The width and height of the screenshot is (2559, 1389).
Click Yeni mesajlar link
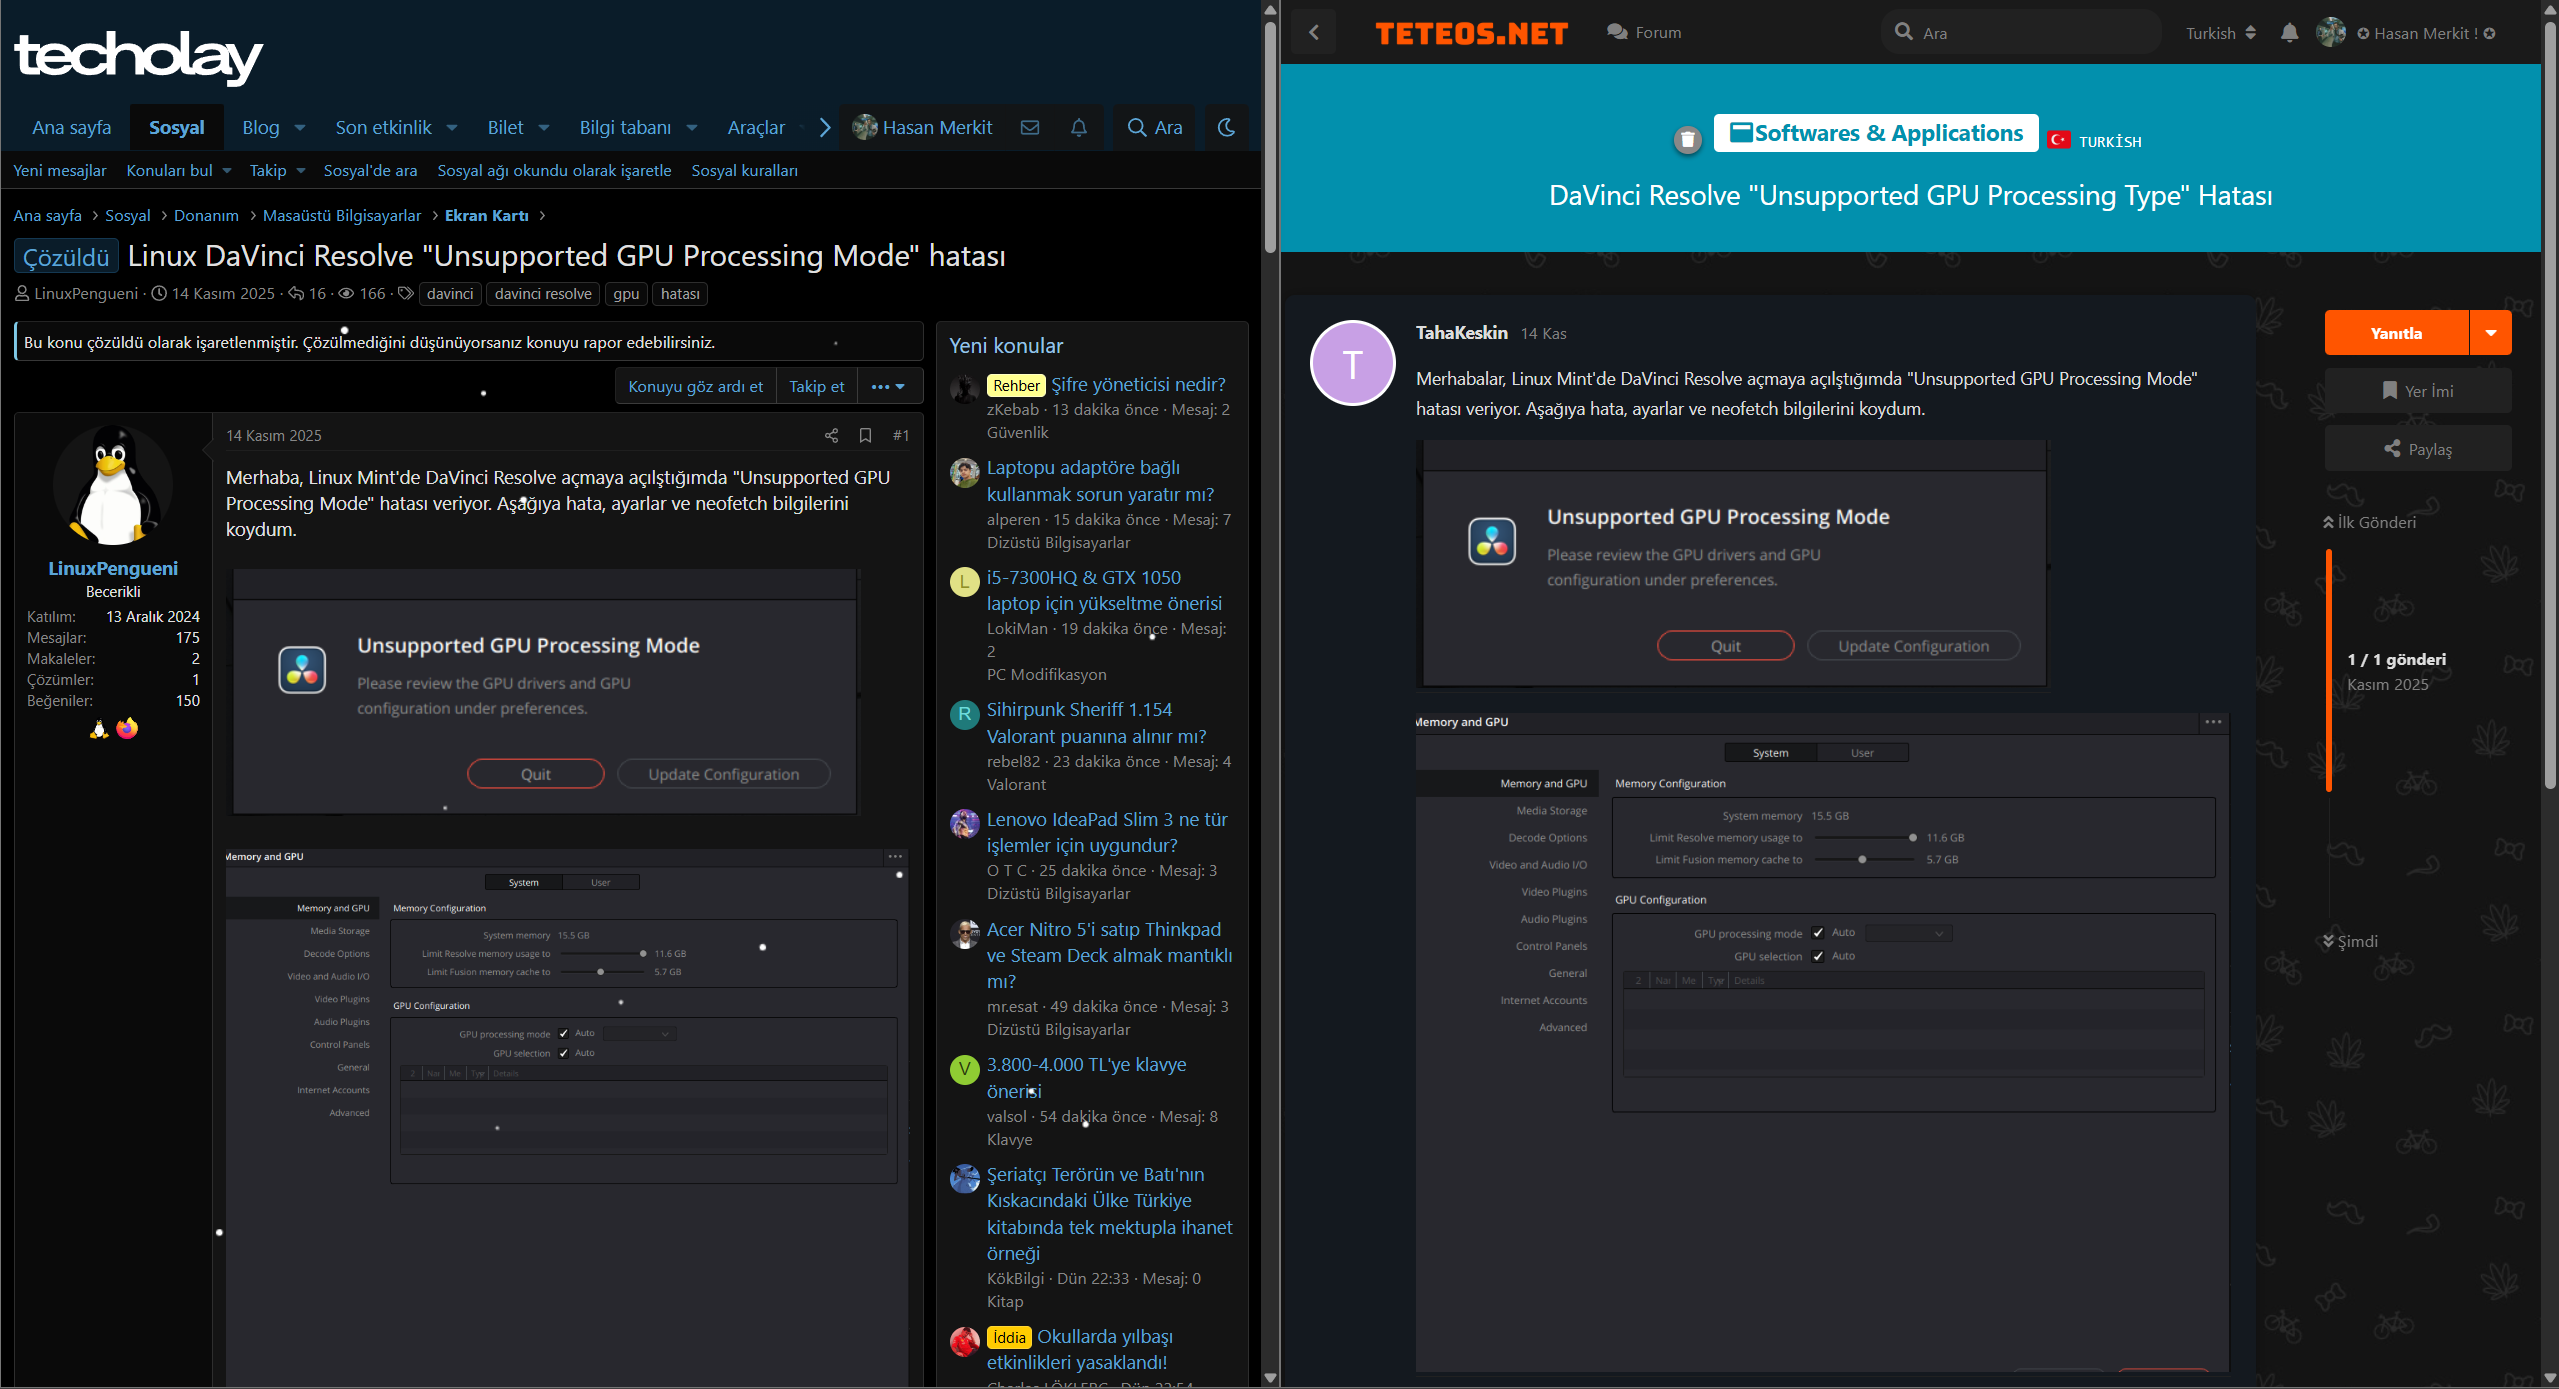click(x=60, y=171)
